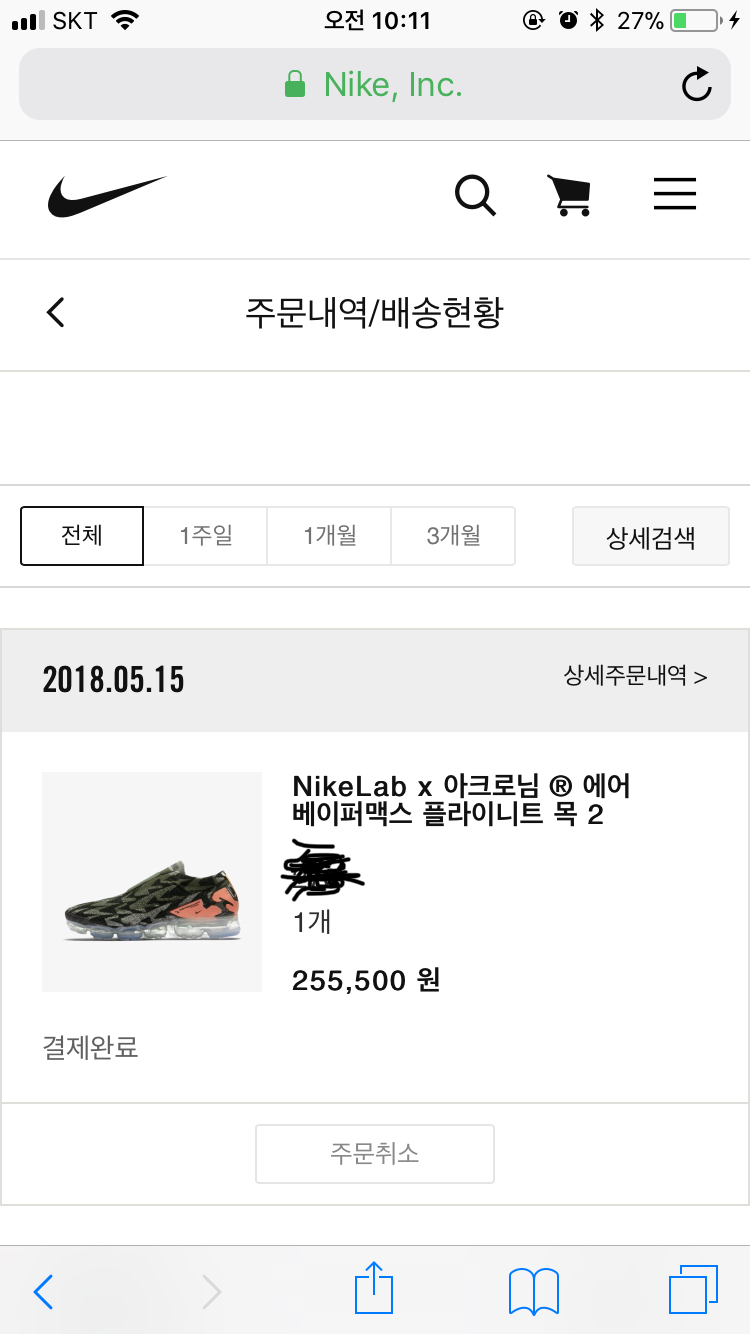Tap the VaporMax shoe product thumbnail

152,882
